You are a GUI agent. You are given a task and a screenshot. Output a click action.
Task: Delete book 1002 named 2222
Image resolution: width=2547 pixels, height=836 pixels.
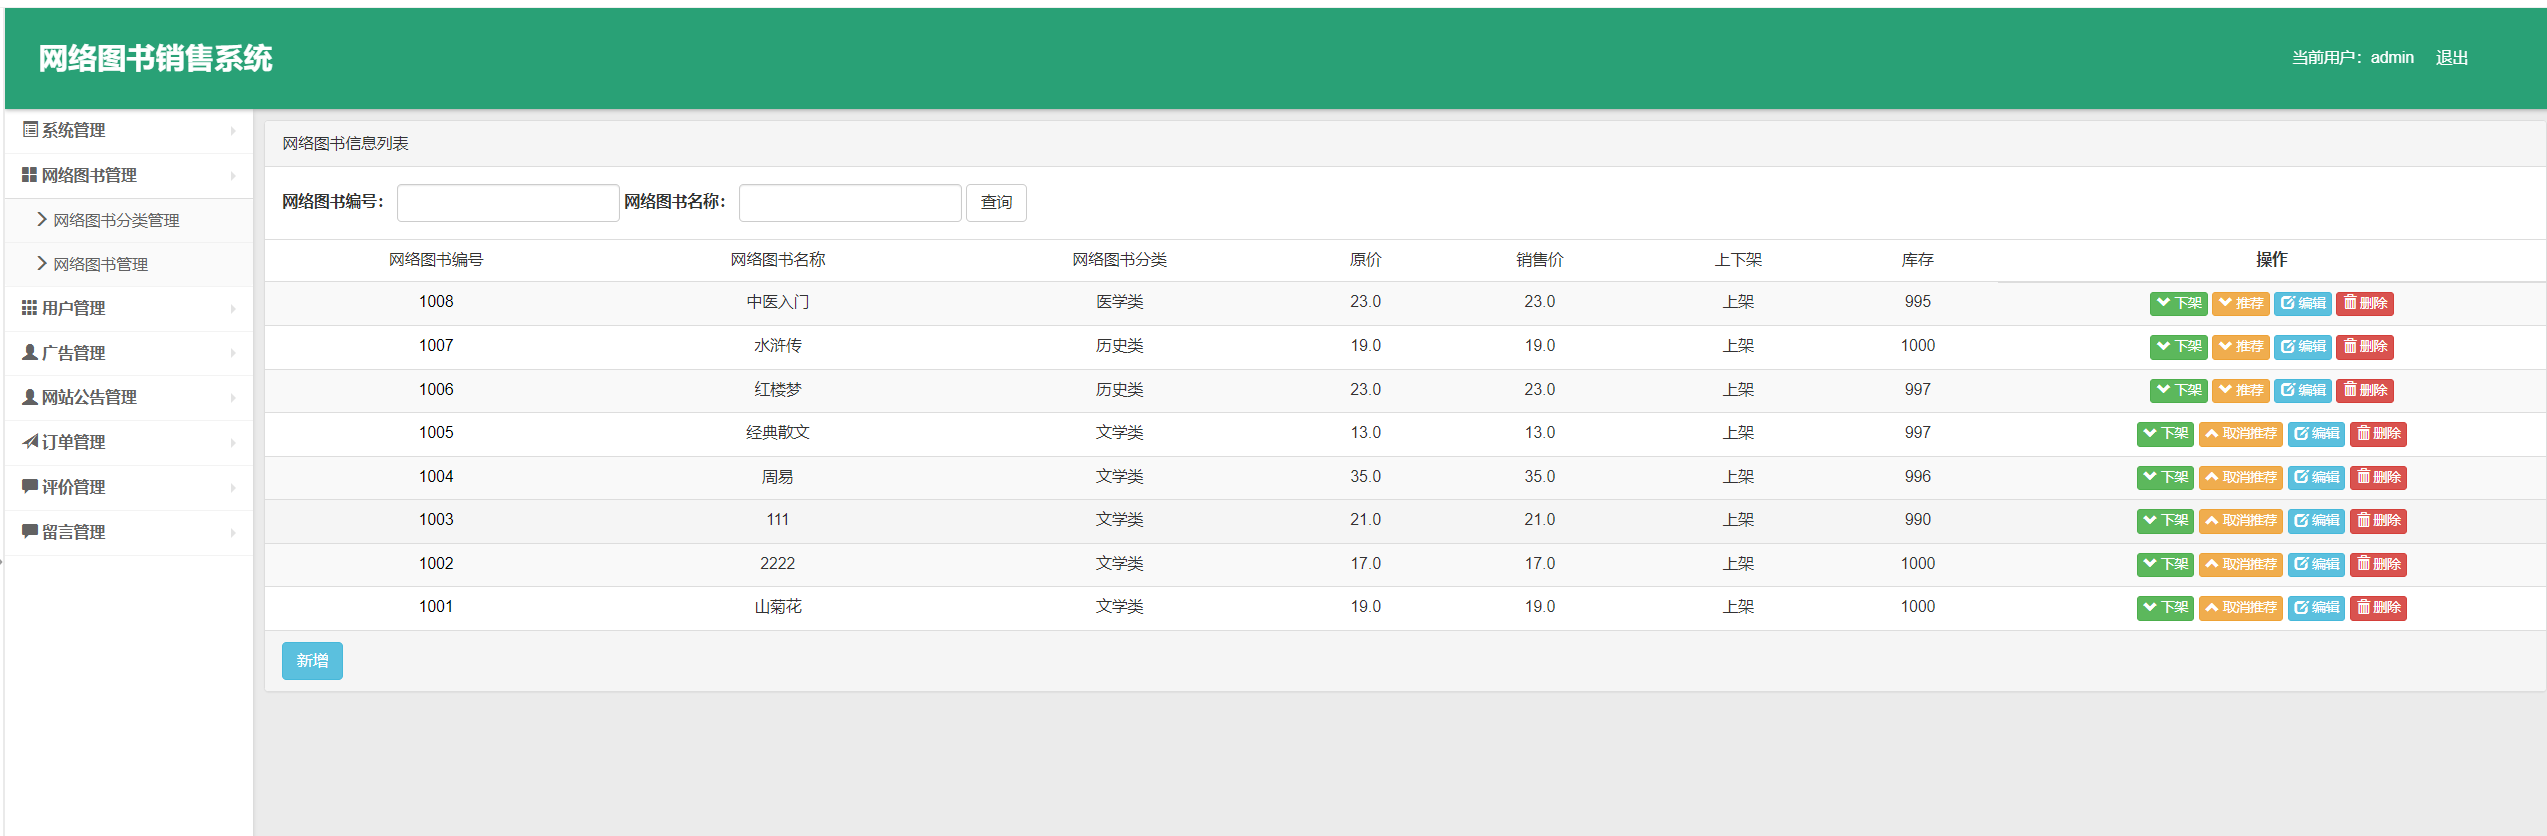pos(2378,564)
